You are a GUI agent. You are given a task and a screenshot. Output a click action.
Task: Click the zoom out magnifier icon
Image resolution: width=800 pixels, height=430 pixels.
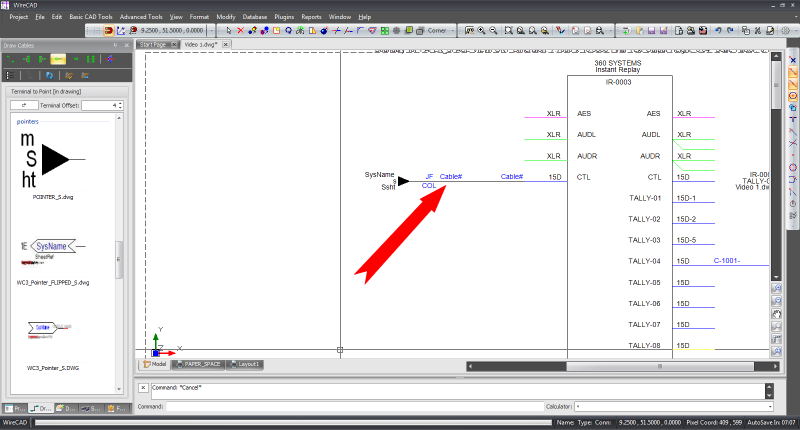(x=493, y=31)
